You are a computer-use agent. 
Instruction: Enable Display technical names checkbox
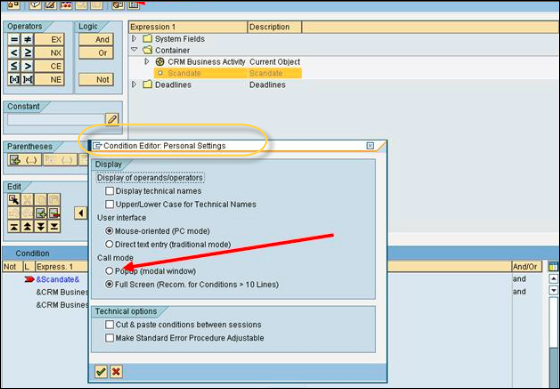pos(110,191)
